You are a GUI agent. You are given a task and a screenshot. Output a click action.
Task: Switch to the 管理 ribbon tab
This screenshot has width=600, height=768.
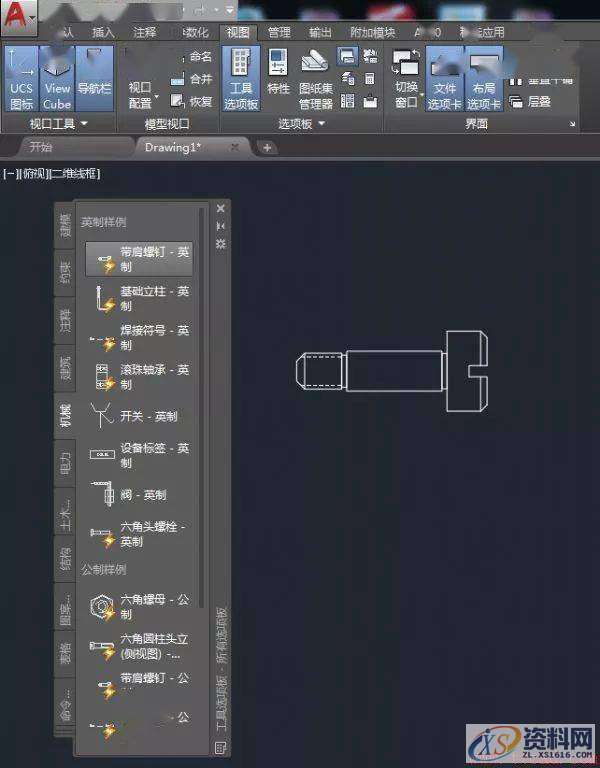279,32
